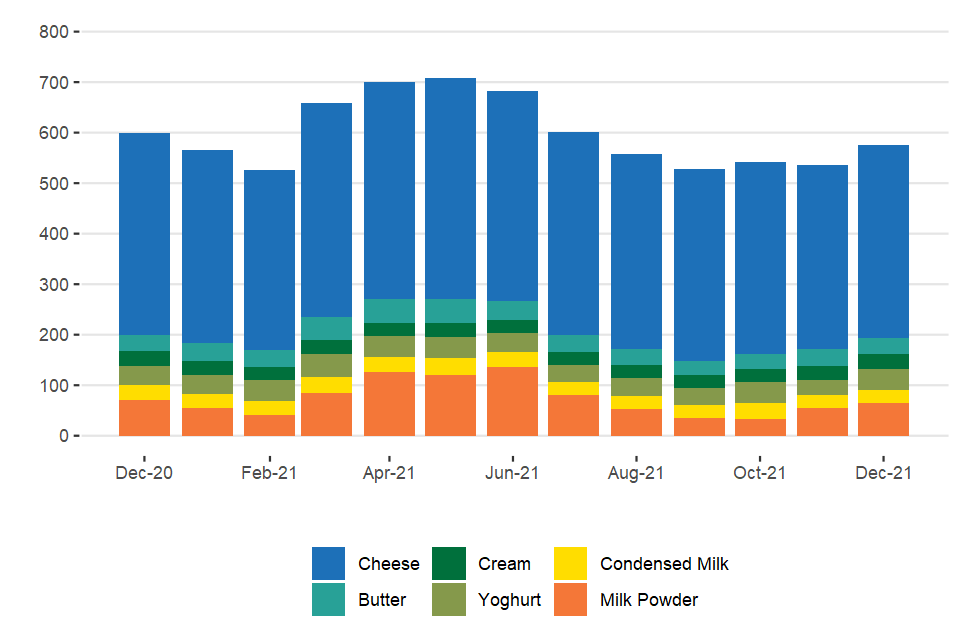Click the Oct-21 x-axis label
The height and width of the screenshot is (640, 960).
(x=759, y=473)
